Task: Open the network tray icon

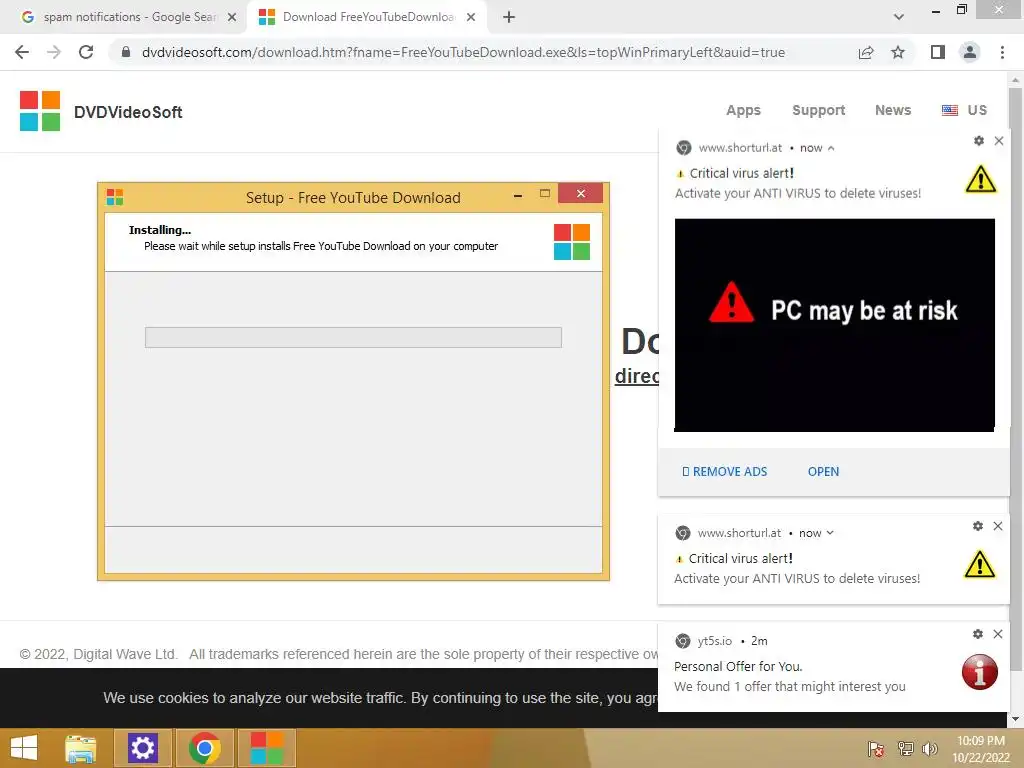Action: click(905, 749)
